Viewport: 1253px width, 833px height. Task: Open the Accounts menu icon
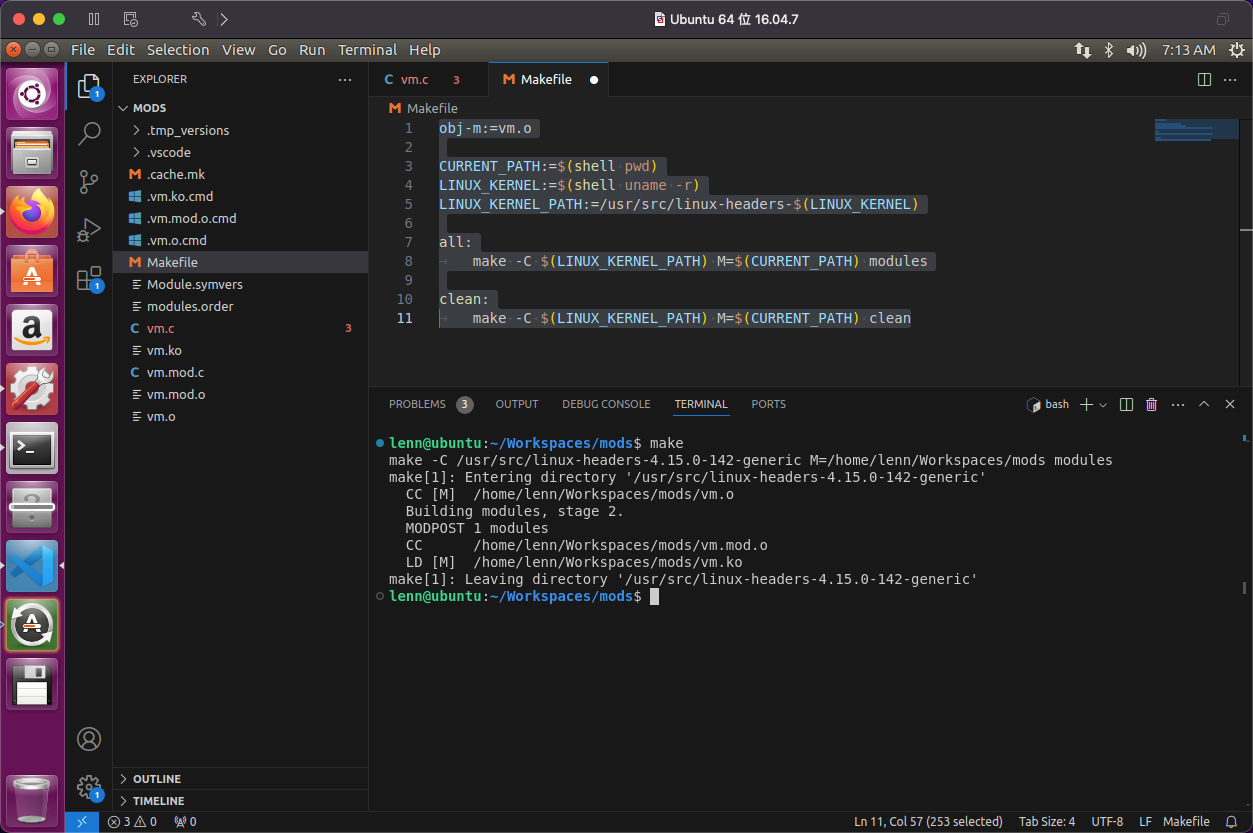tap(89, 739)
